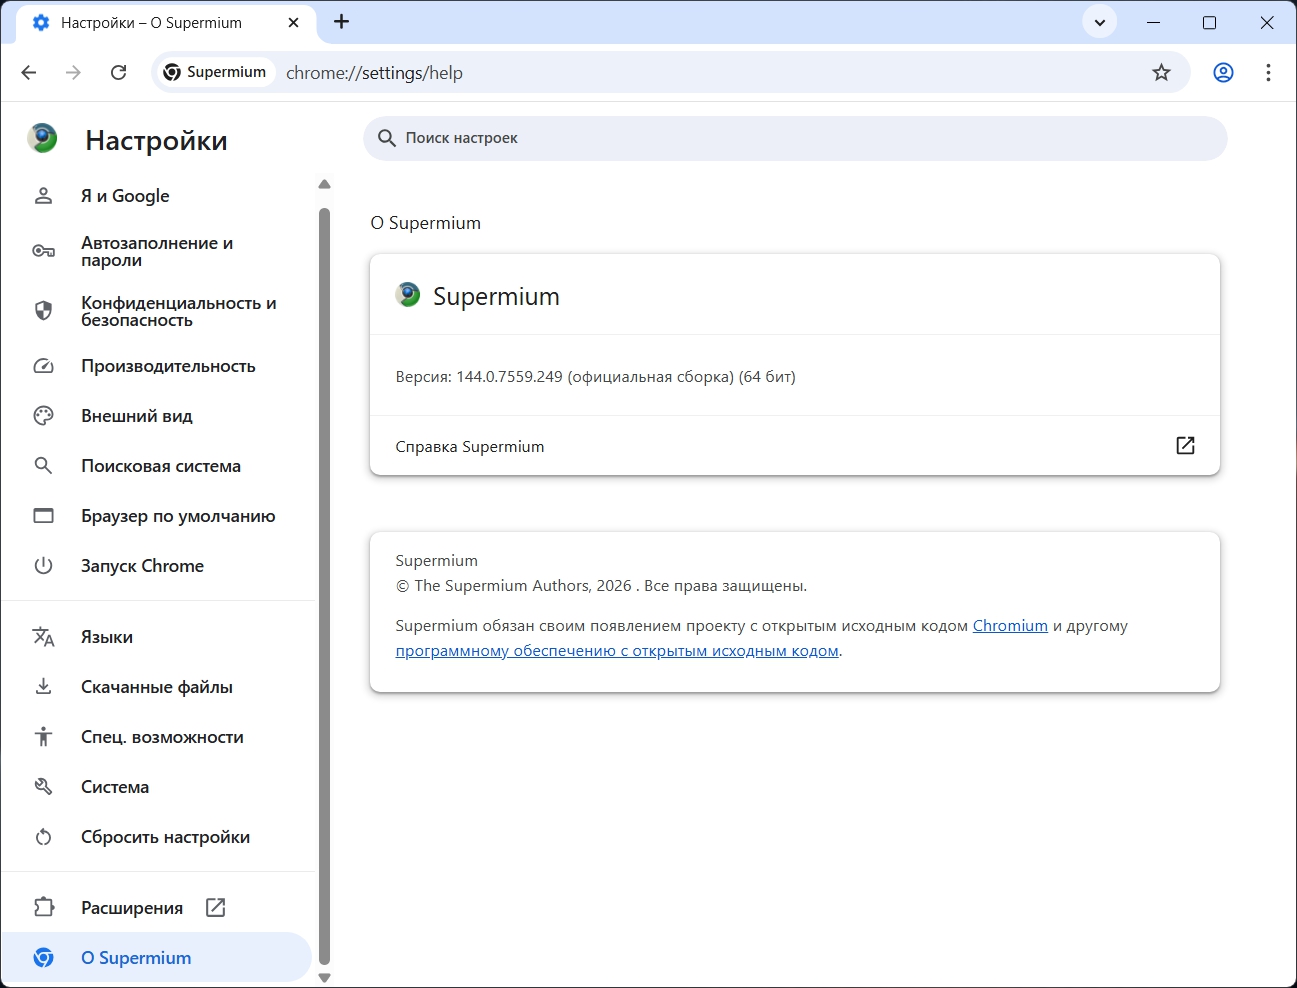Screen dimensions: 1297x988
Task: Click the Поиск настроек search field
Action: pyautogui.click(x=795, y=138)
